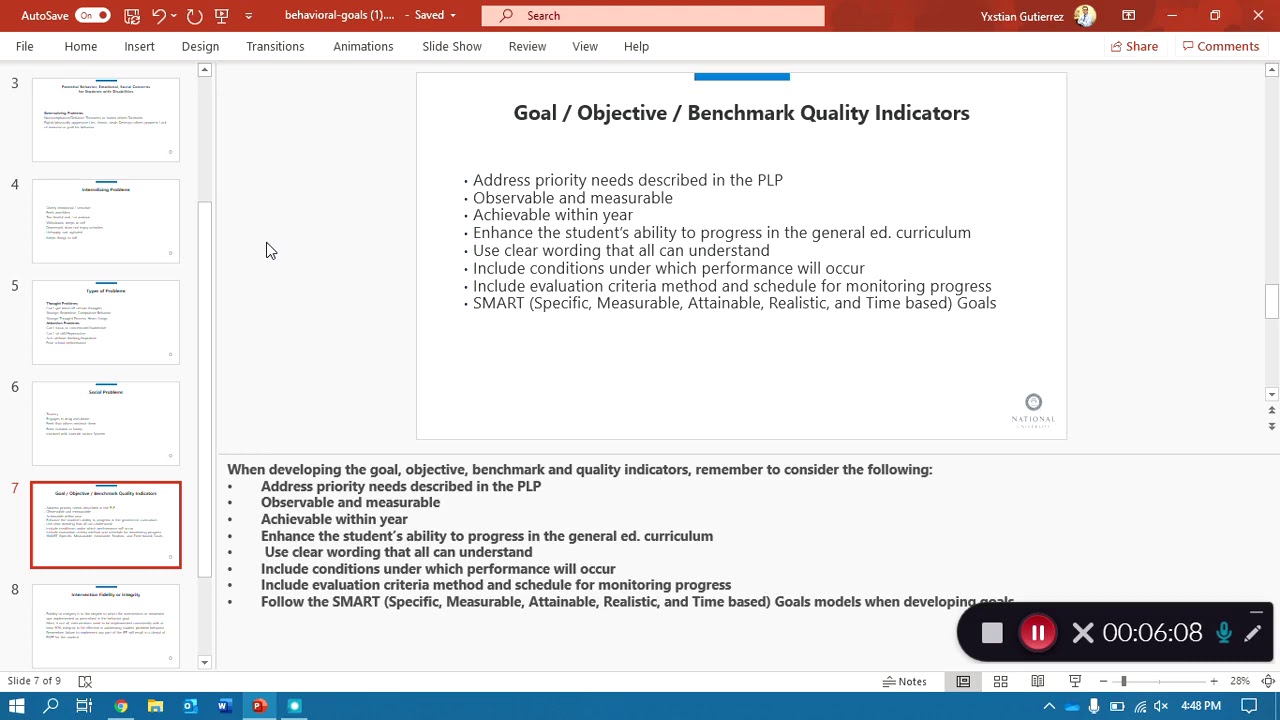1280x720 pixels.
Task: Click slide area scroll up arrow
Action: coord(1271,70)
